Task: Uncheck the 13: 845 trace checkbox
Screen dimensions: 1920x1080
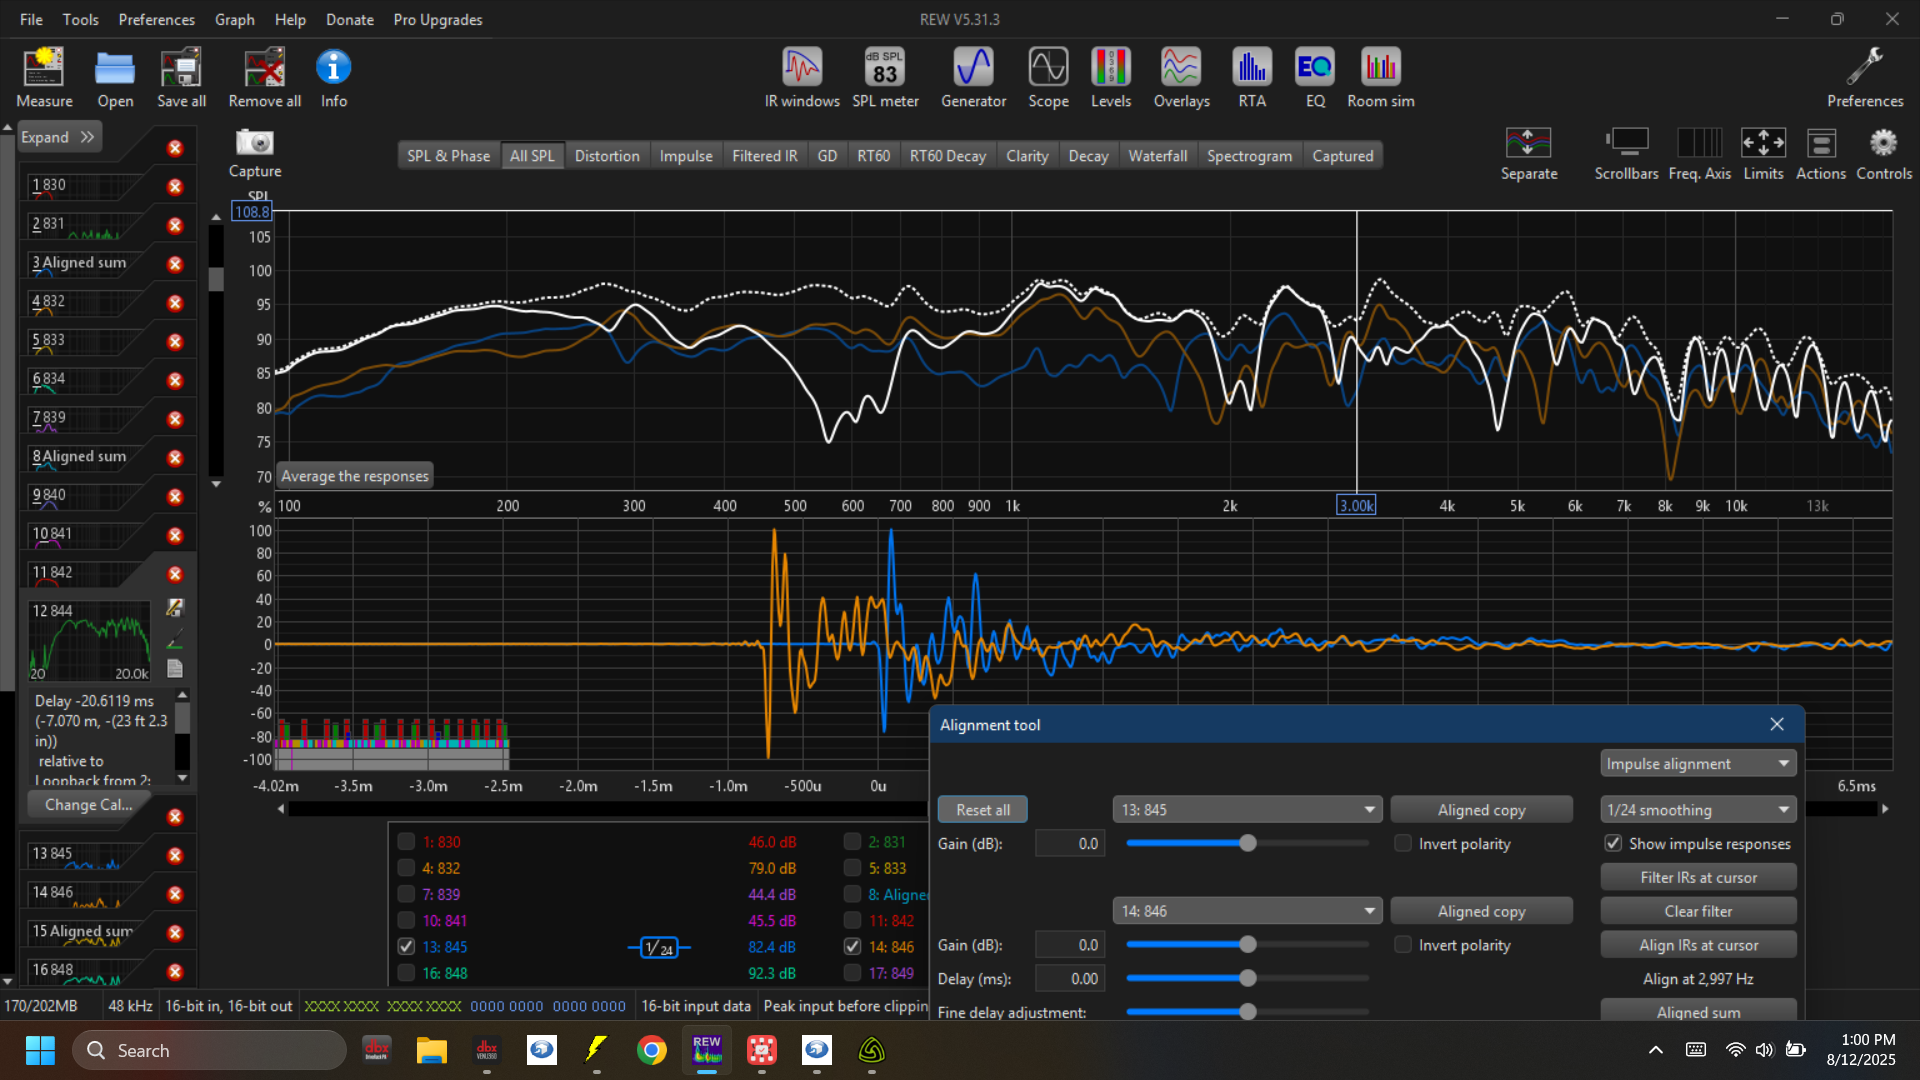Action: pyautogui.click(x=406, y=946)
